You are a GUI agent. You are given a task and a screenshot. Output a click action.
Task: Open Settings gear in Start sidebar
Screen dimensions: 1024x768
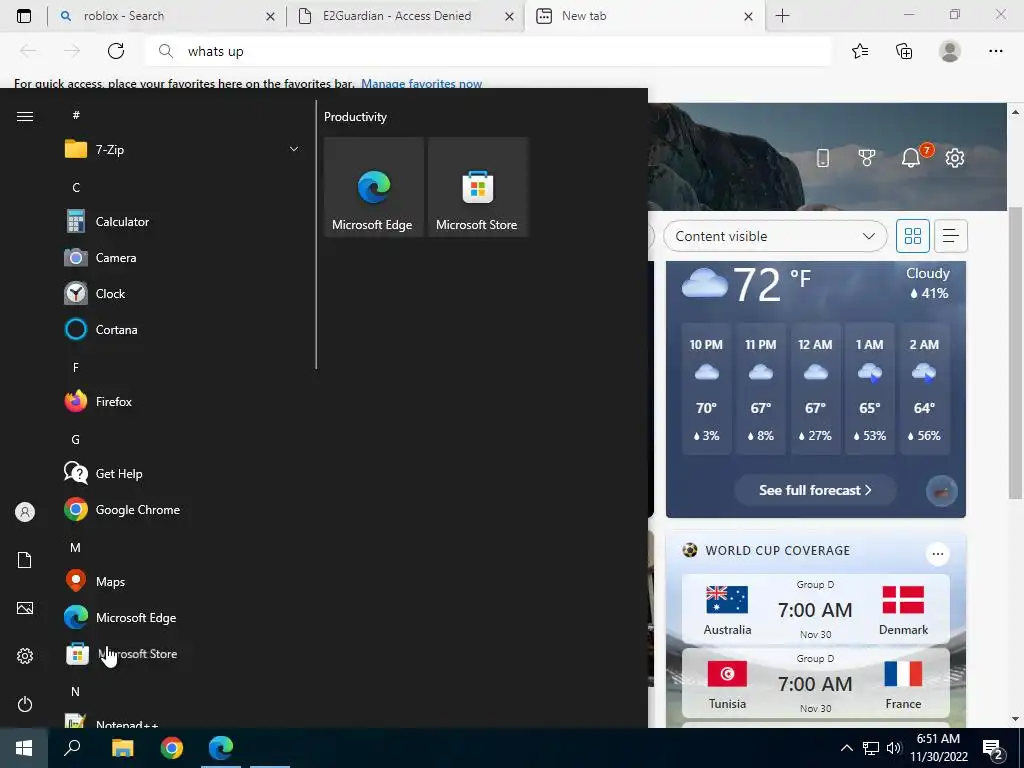tap(25, 656)
